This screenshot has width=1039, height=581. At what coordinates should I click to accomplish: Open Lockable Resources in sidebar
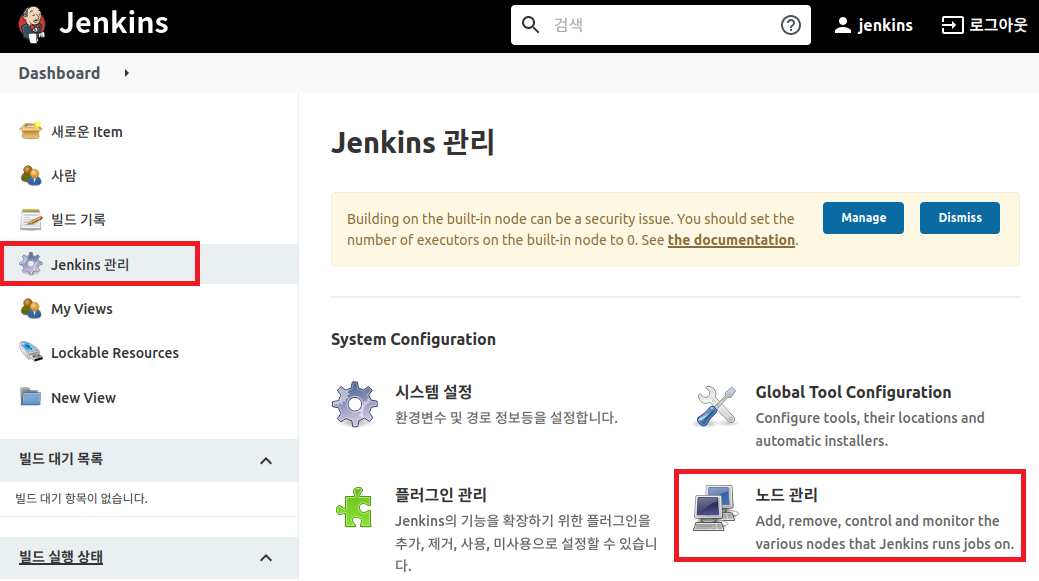point(115,352)
